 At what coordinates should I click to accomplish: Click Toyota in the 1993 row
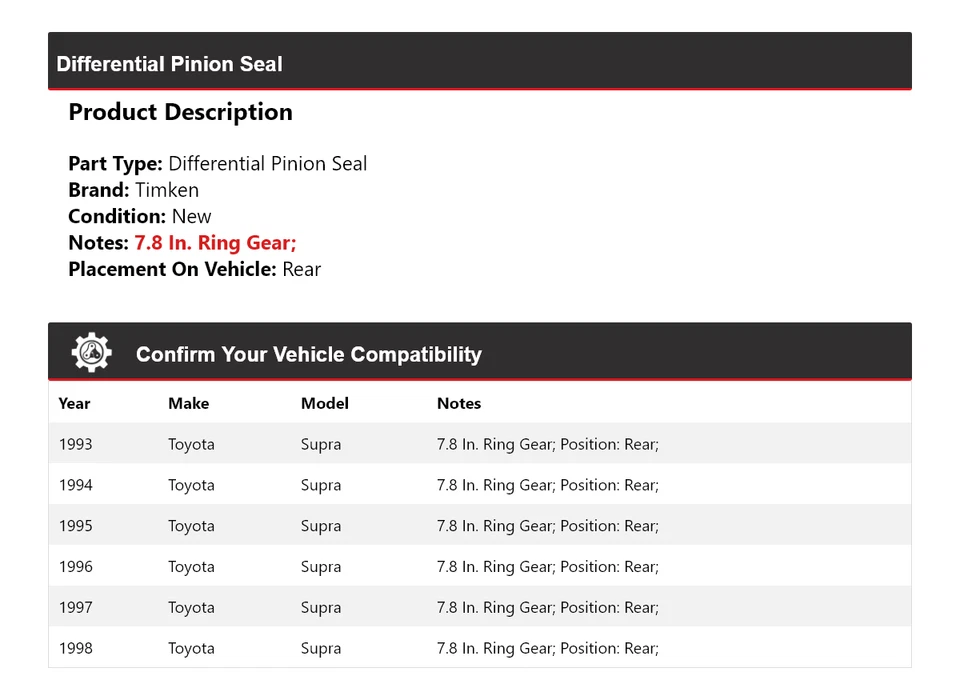(x=191, y=444)
